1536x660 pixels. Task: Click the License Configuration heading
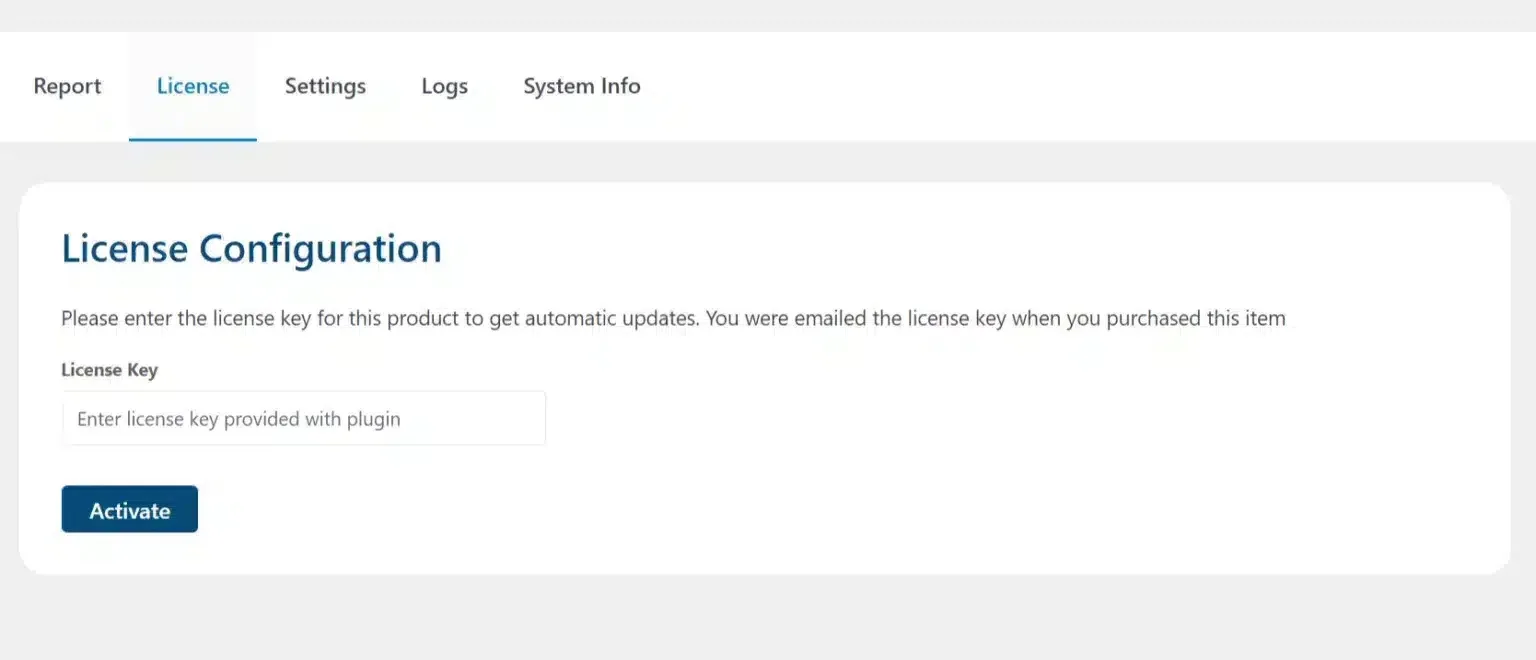pyautogui.click(x=251, y=249)
